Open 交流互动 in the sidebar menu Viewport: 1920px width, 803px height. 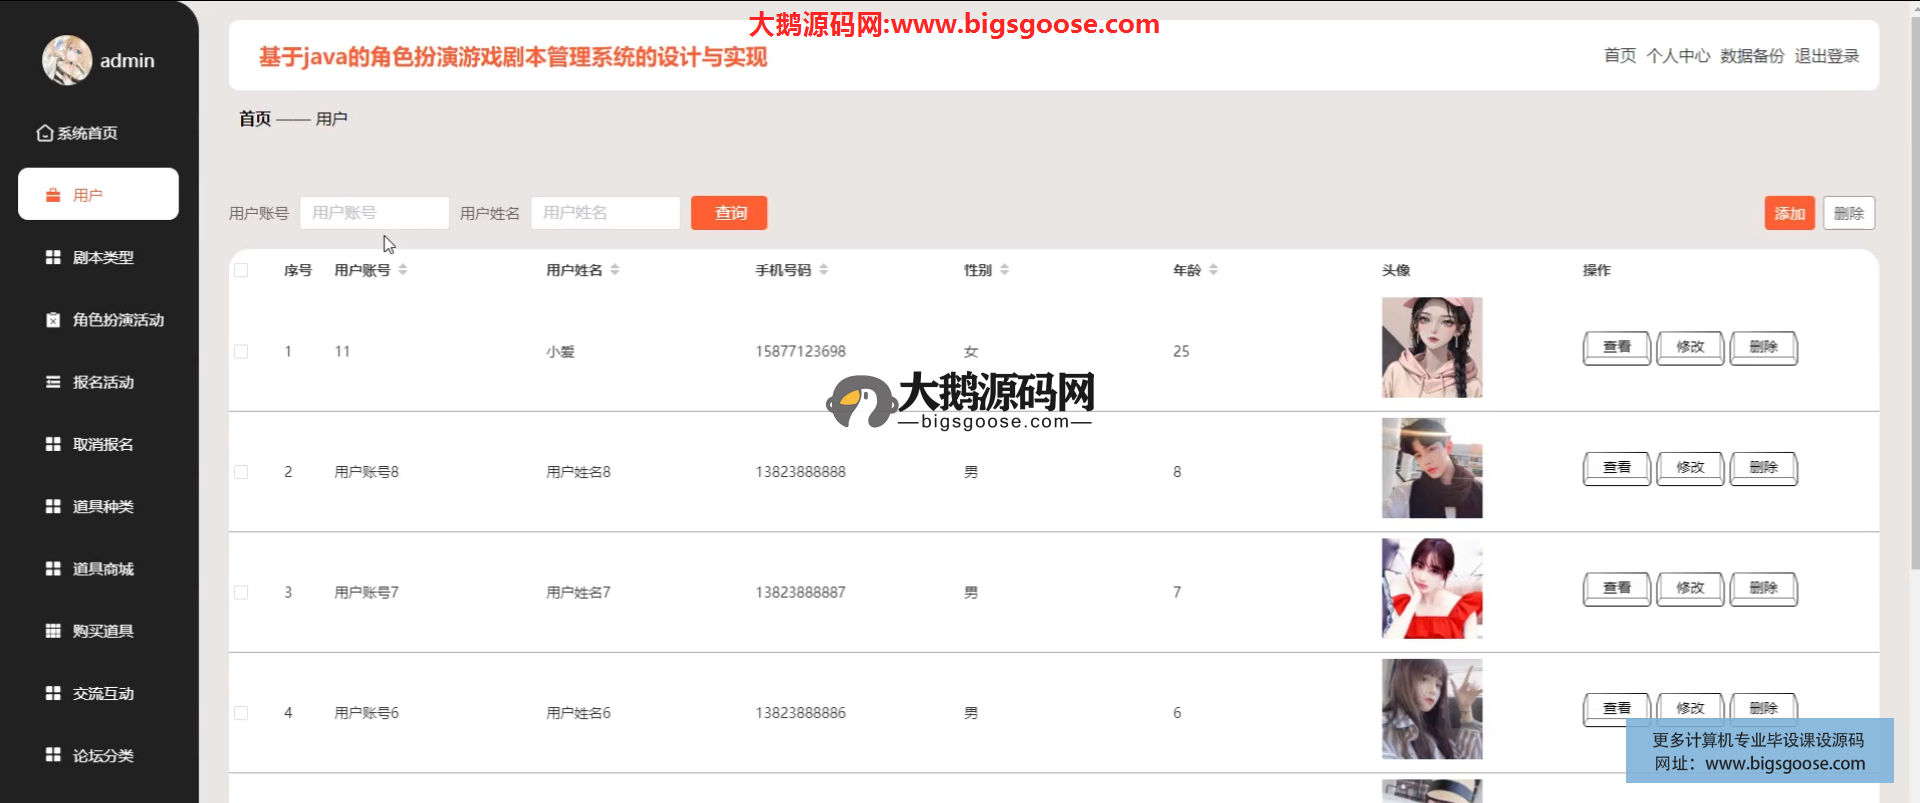[x=102, y=693]
